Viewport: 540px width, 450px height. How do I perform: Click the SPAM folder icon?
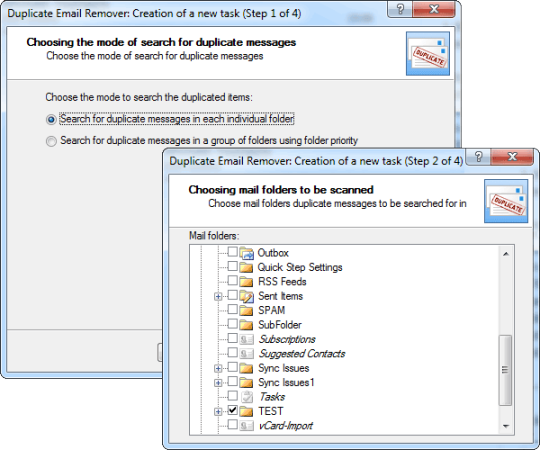point(247,311)
